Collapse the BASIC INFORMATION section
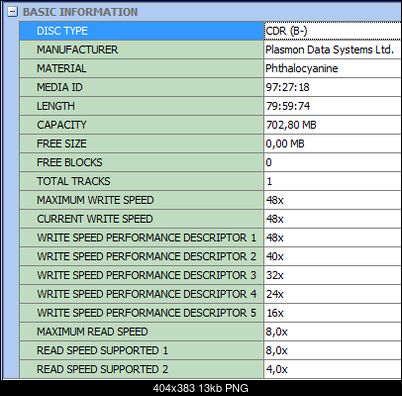This screenshot has height=396, width=402. point(12,12)
